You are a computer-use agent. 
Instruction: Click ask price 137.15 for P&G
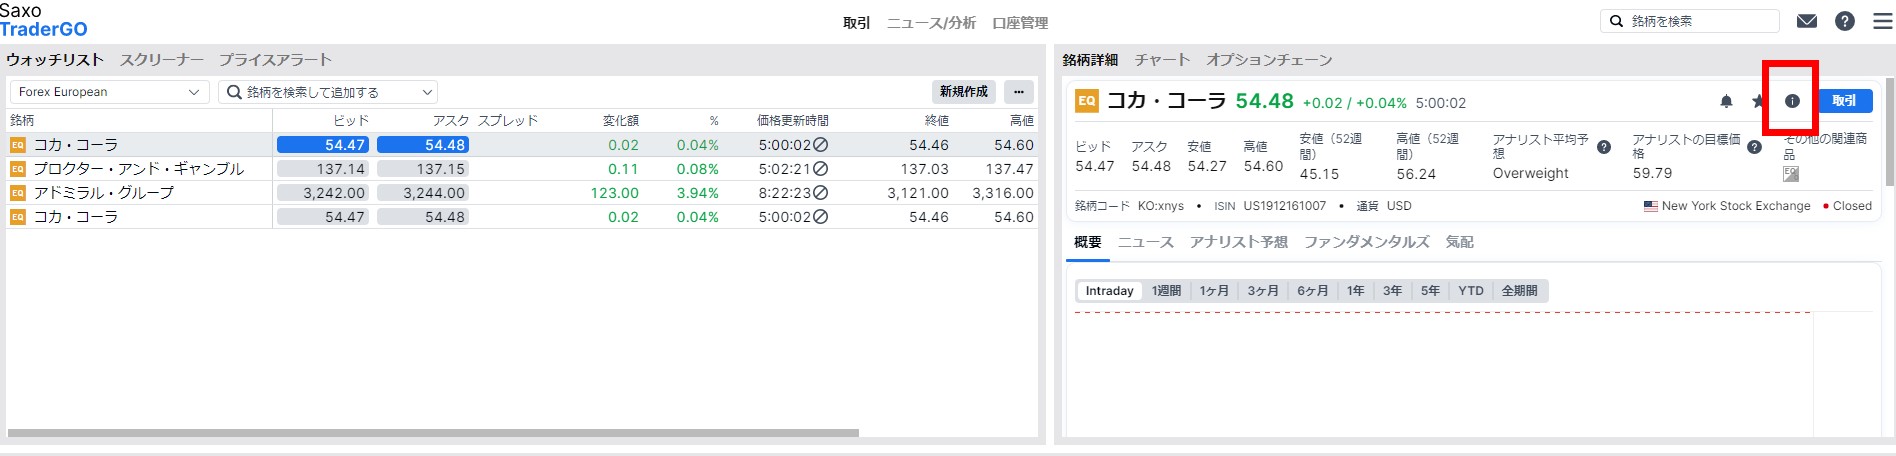pos(423,169)
